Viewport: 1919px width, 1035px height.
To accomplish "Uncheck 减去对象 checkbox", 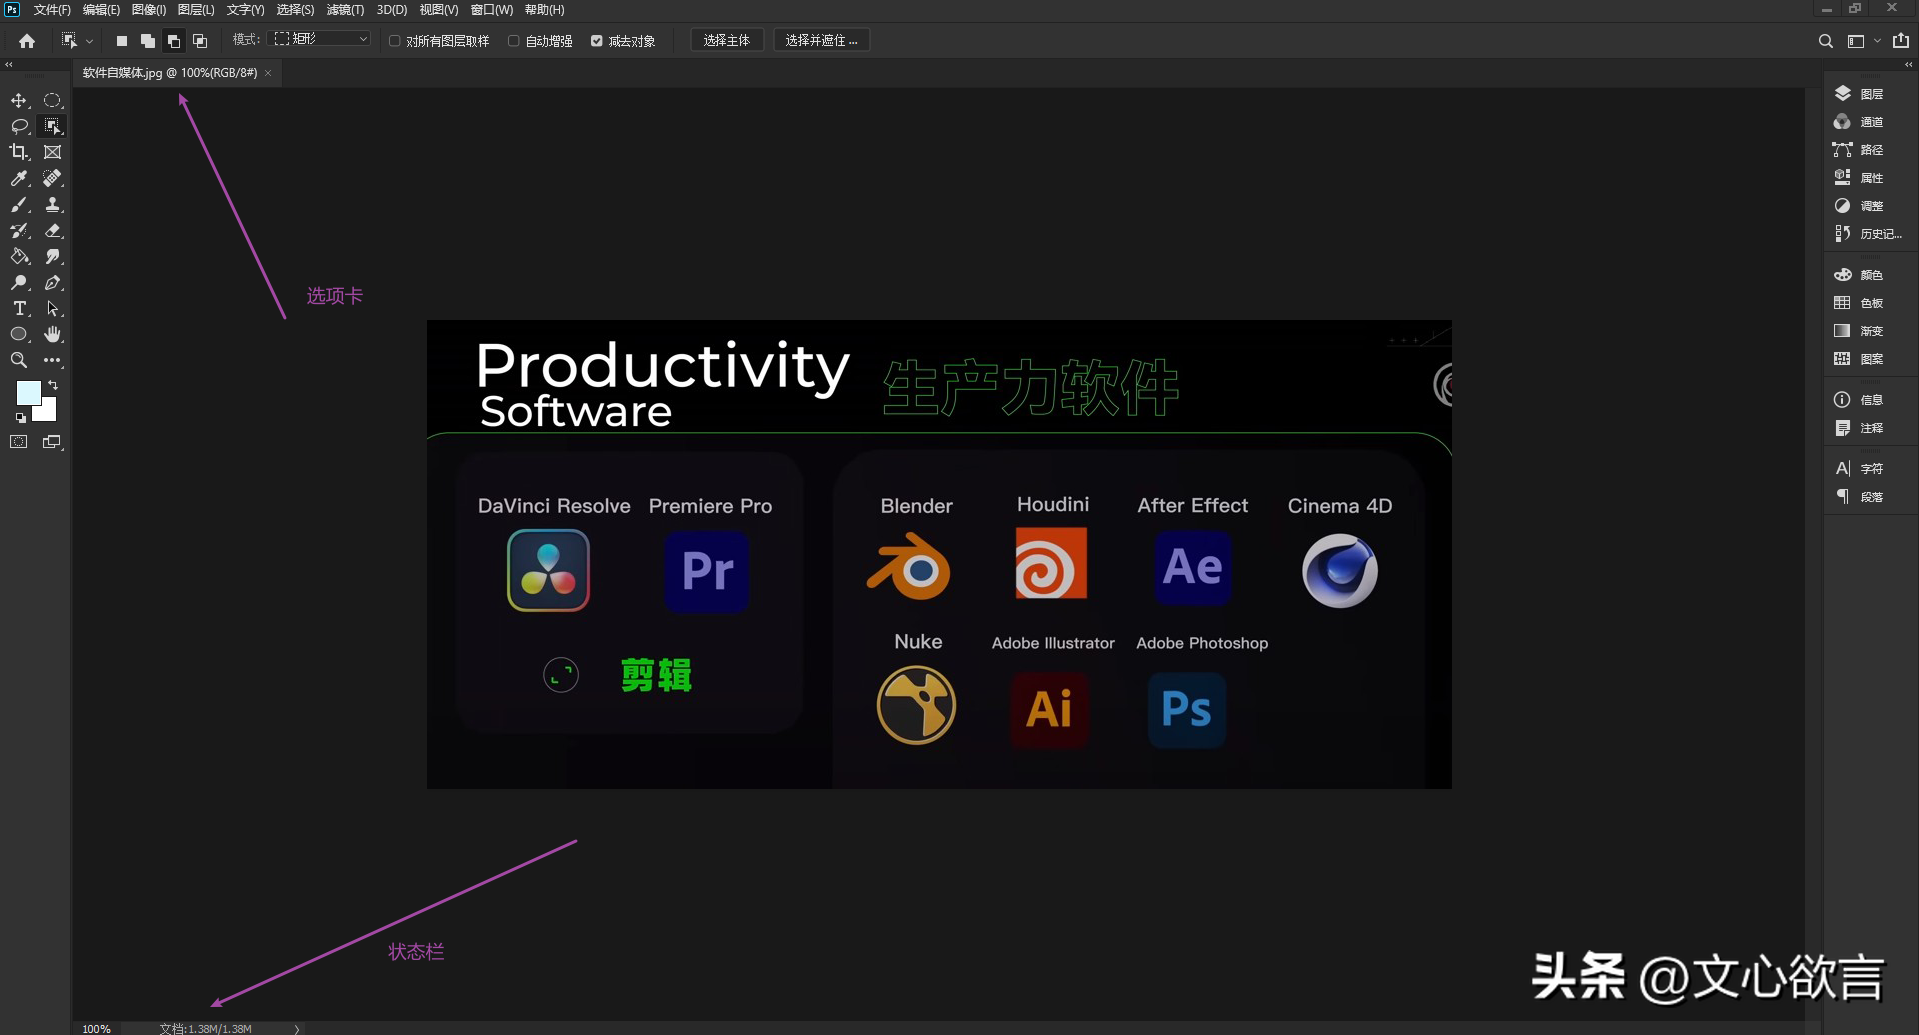I will [x=597, y=41].
